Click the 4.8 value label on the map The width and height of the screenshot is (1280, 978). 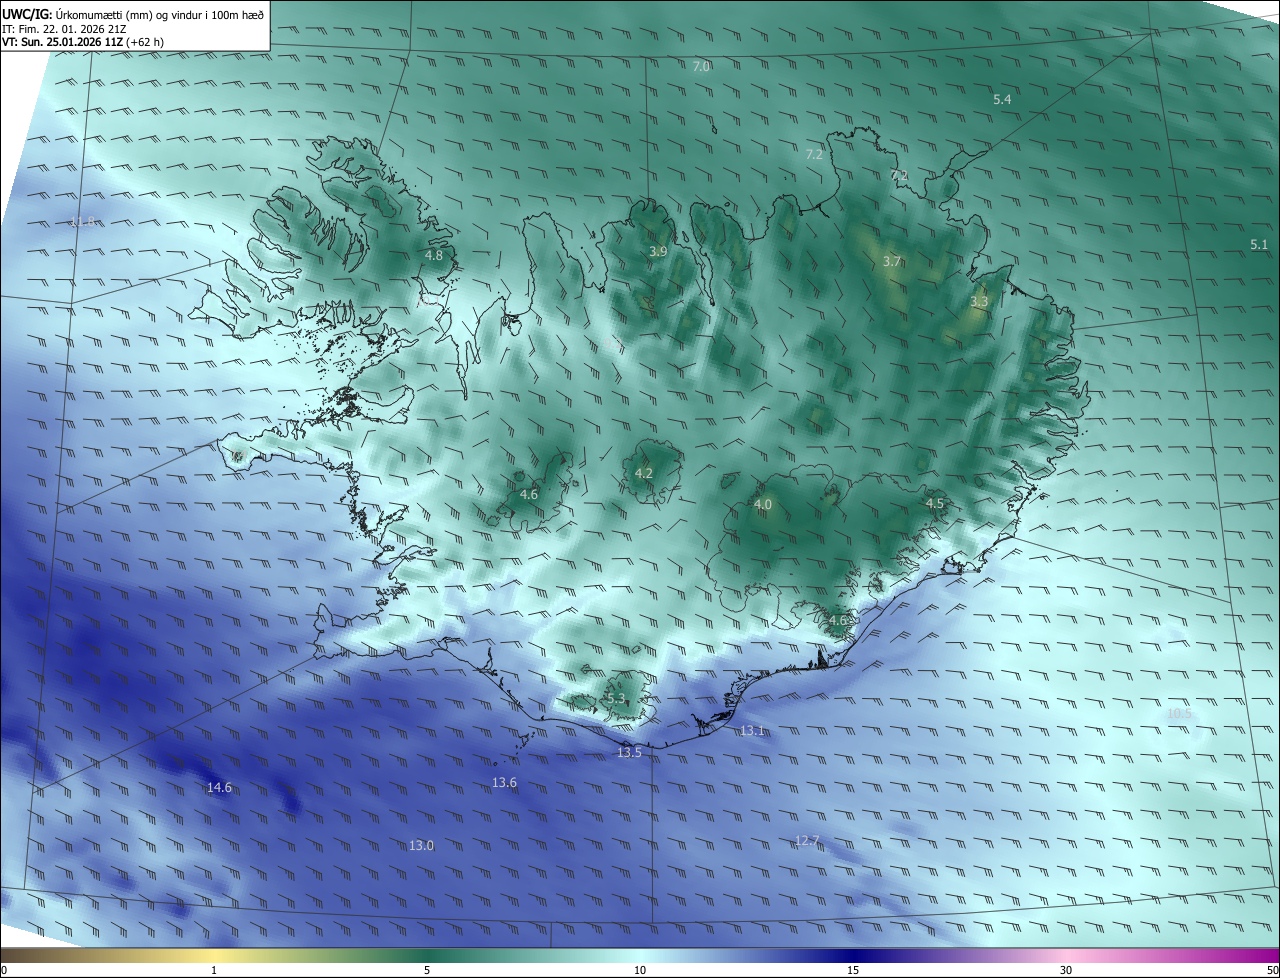pyautogui.click(x=434, y=255)
